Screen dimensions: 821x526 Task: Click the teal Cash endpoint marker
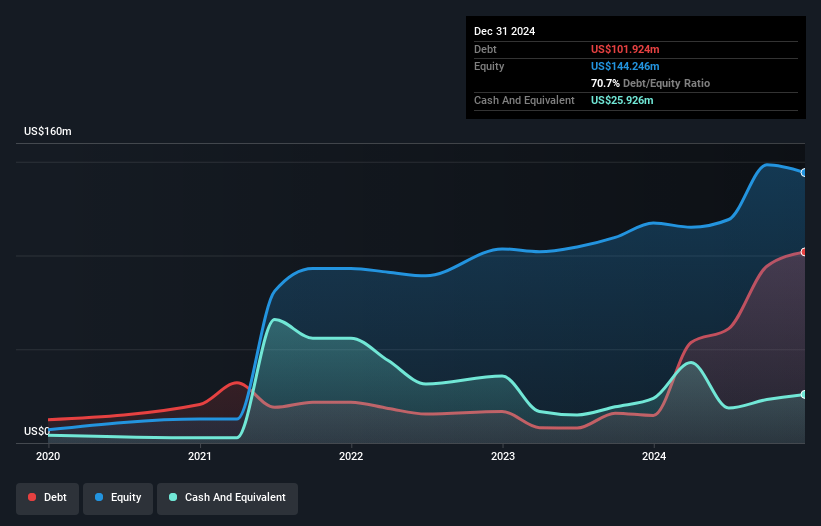[x=804, y=395]
